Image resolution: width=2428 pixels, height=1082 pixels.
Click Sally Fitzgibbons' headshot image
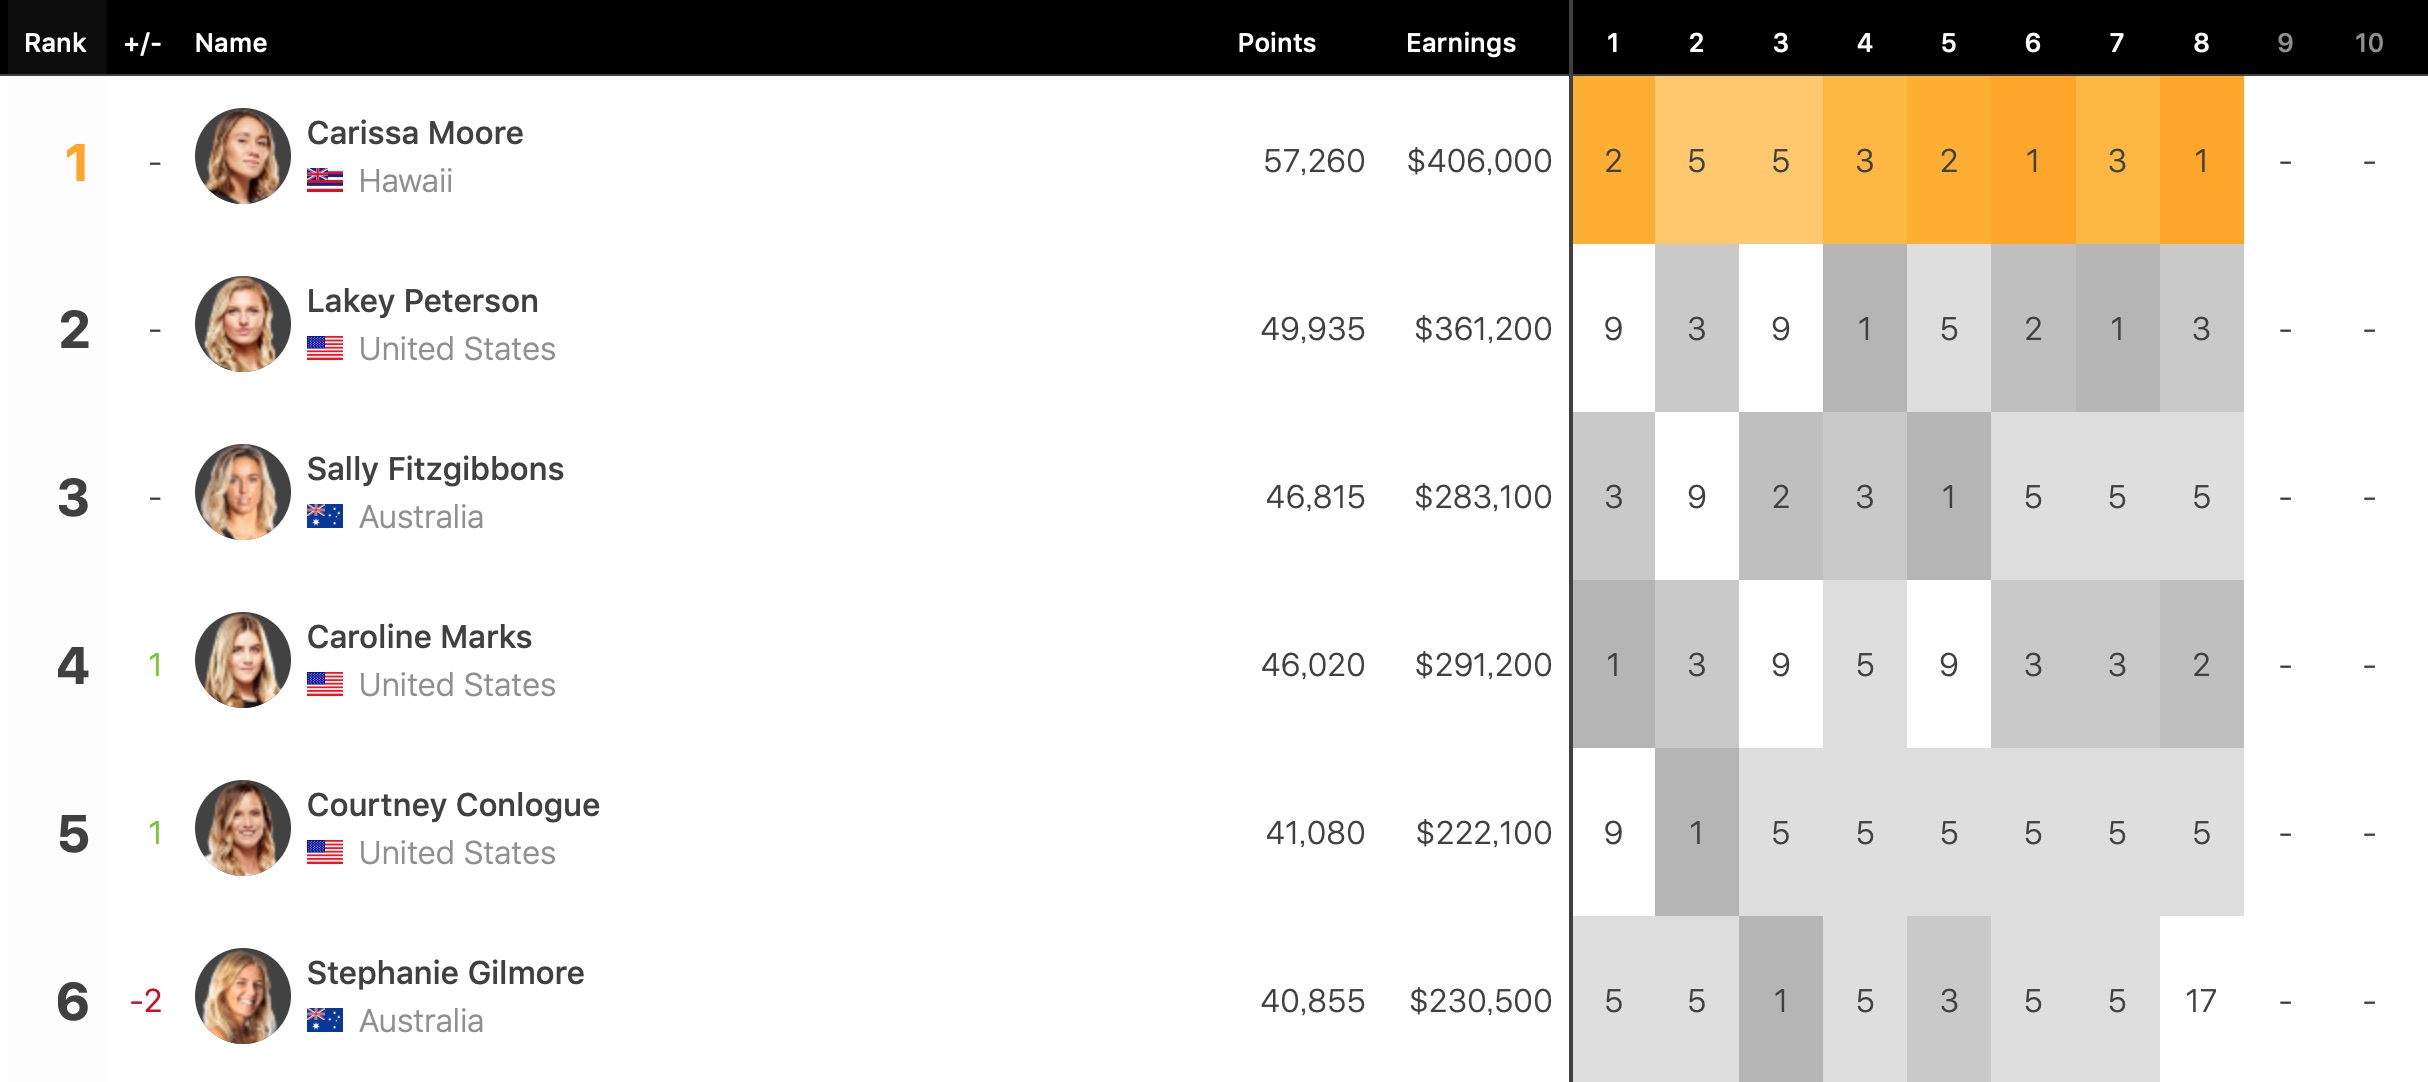(243, 493)
